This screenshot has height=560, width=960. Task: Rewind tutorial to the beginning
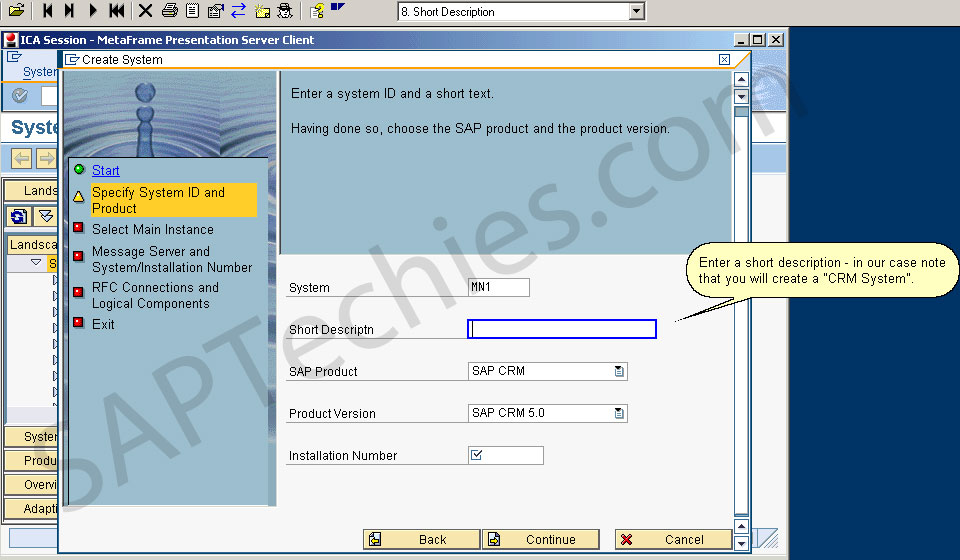(x=116, y=10)
